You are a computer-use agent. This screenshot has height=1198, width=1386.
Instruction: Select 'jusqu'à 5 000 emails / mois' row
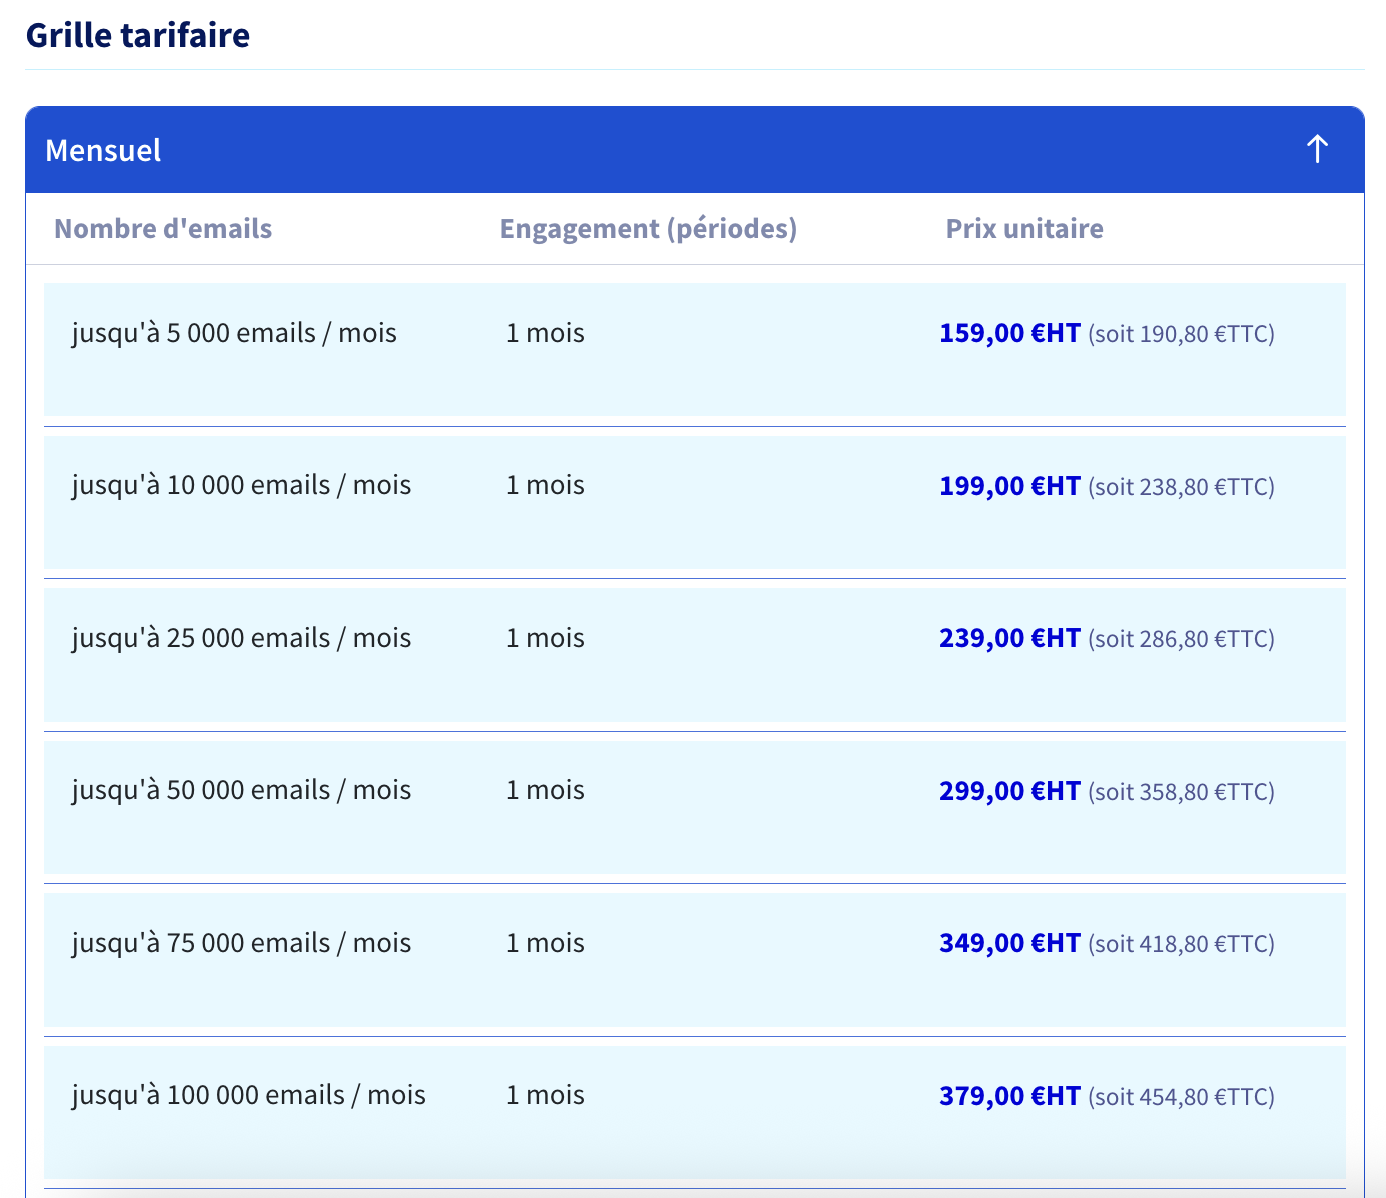[x=695, y=349]
